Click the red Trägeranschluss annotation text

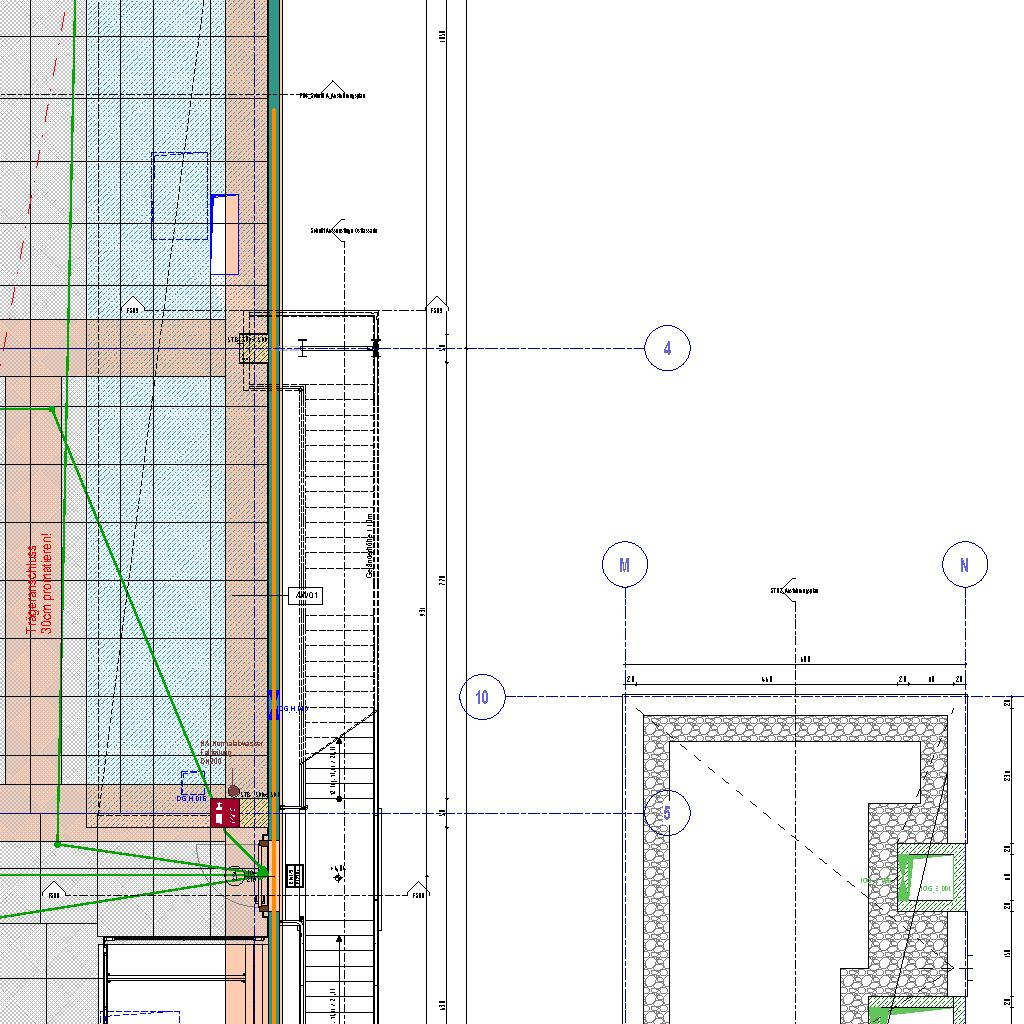pos(39,589)
